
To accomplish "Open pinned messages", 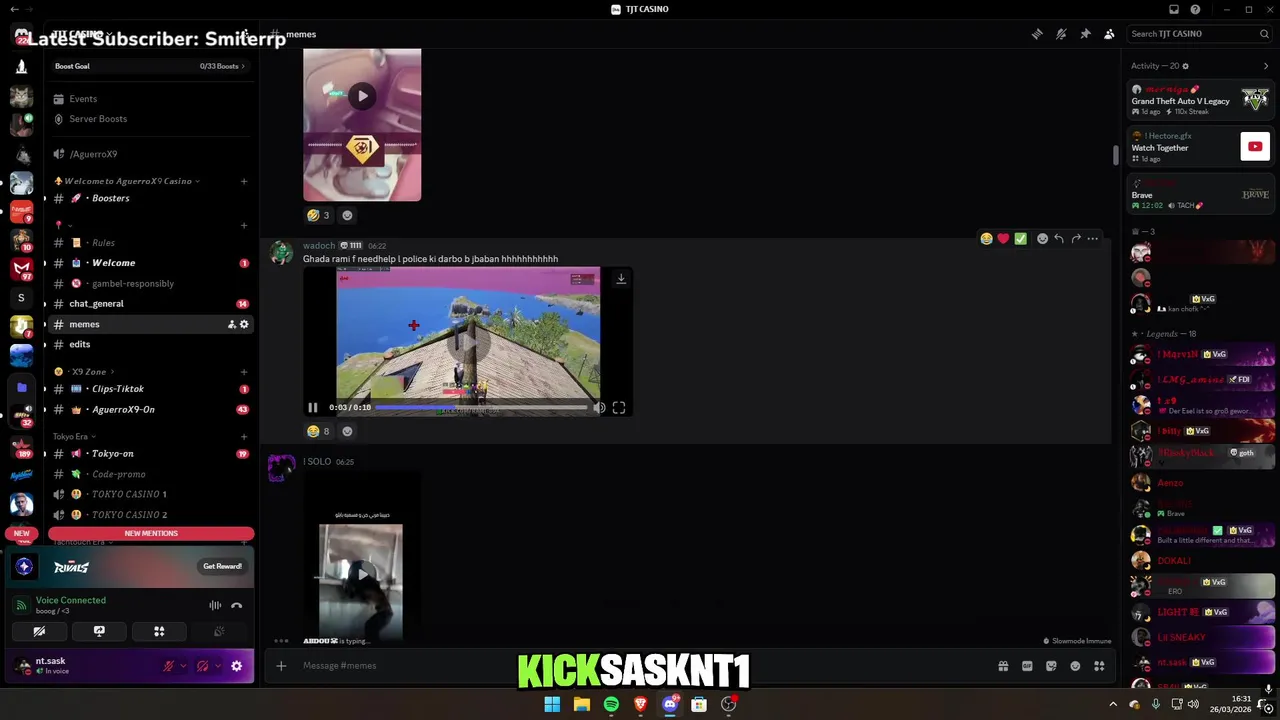I will click(x=1085, y=34).
